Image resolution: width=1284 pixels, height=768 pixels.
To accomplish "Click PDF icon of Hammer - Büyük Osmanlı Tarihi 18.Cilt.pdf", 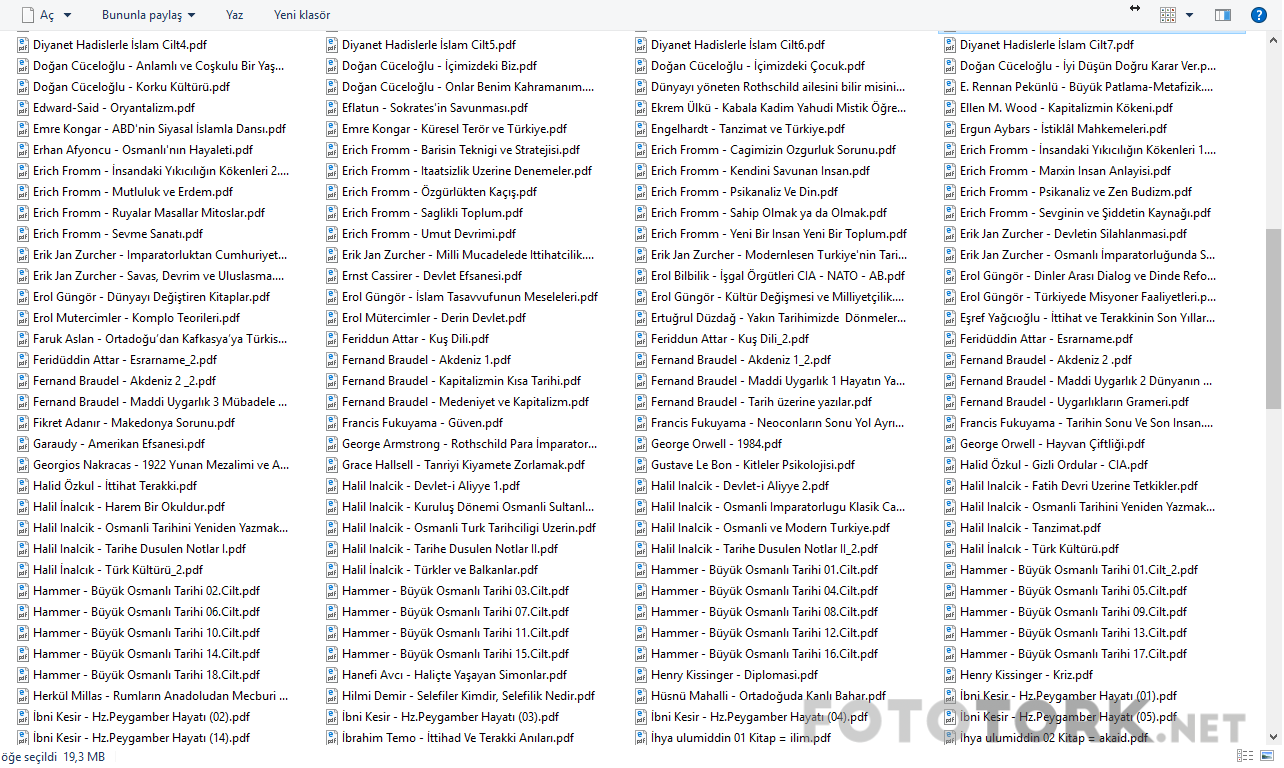I will pos(22,675).
